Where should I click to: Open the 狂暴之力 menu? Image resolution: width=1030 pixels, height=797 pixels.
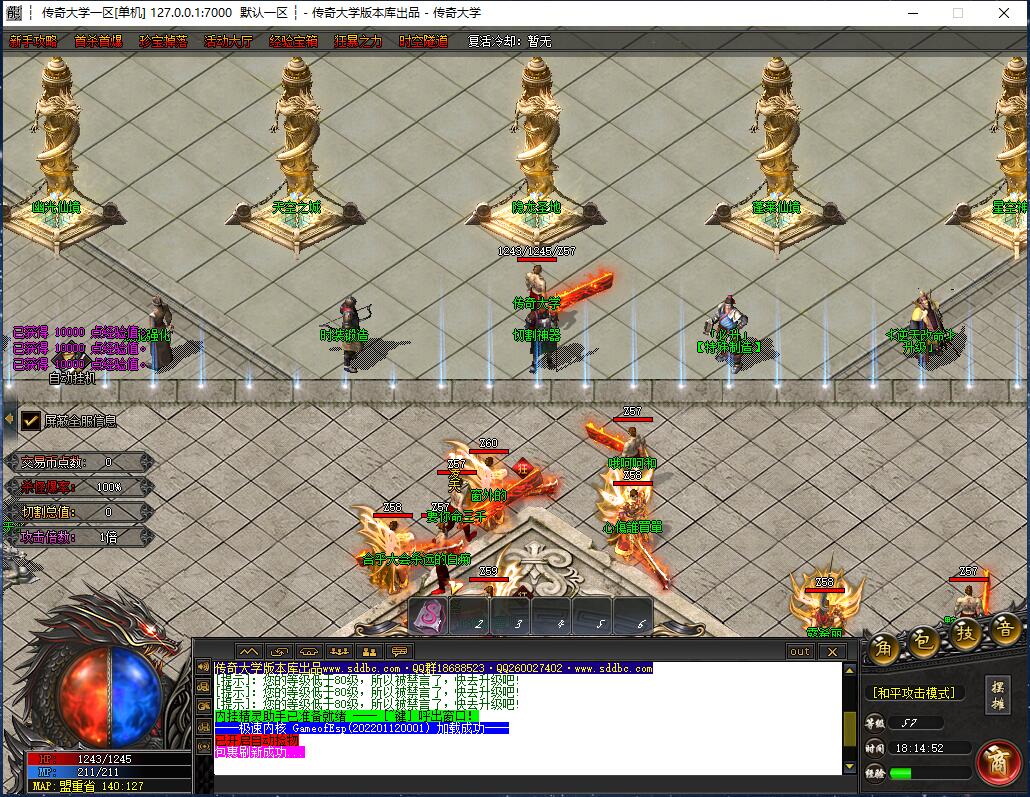point(358,41)
